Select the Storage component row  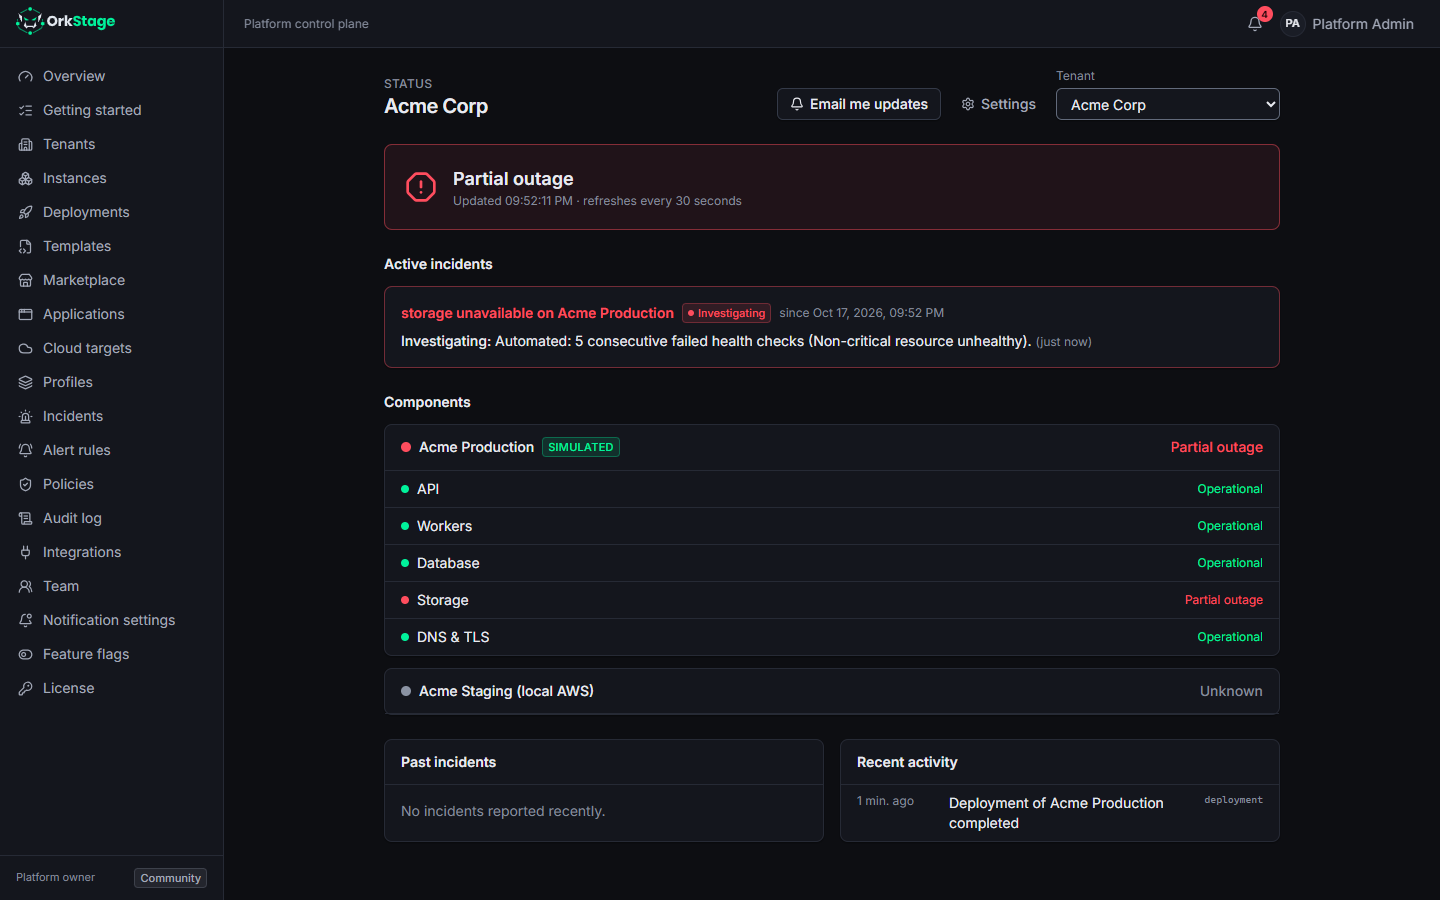(831, 600)
